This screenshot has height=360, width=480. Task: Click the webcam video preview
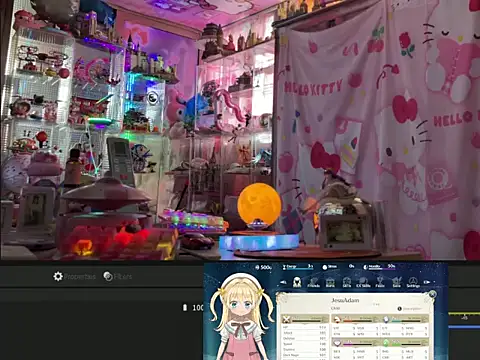pyautogui.click(x=240, y=130)
